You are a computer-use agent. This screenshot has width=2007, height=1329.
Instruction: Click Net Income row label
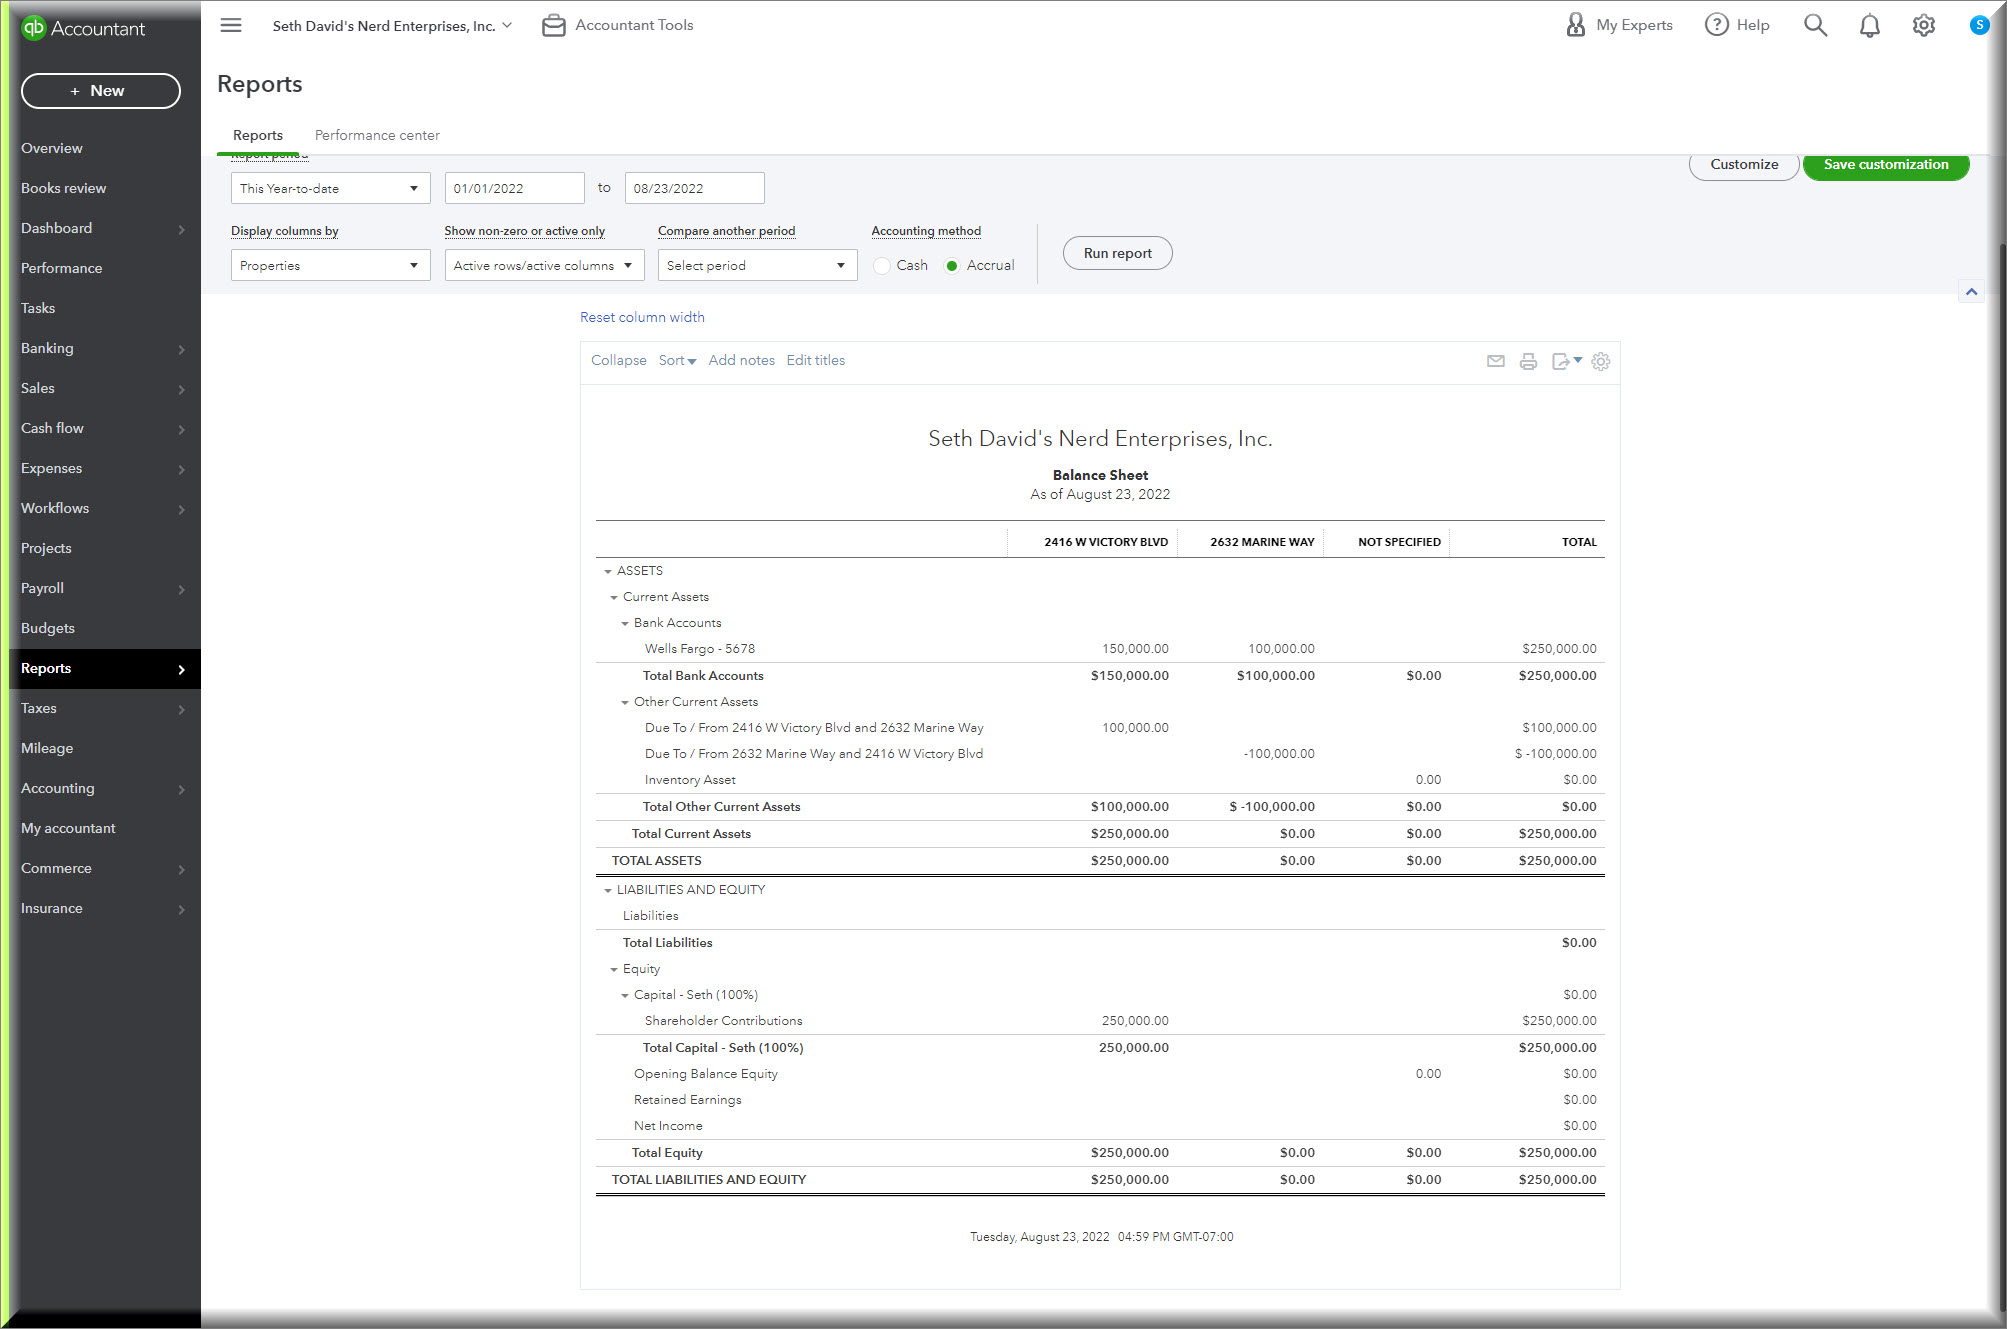pos(668,1126)
